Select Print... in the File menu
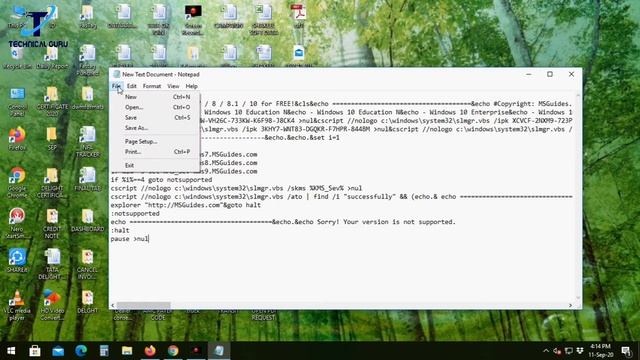This screenshot has width=640, height=360. [158, 152]
